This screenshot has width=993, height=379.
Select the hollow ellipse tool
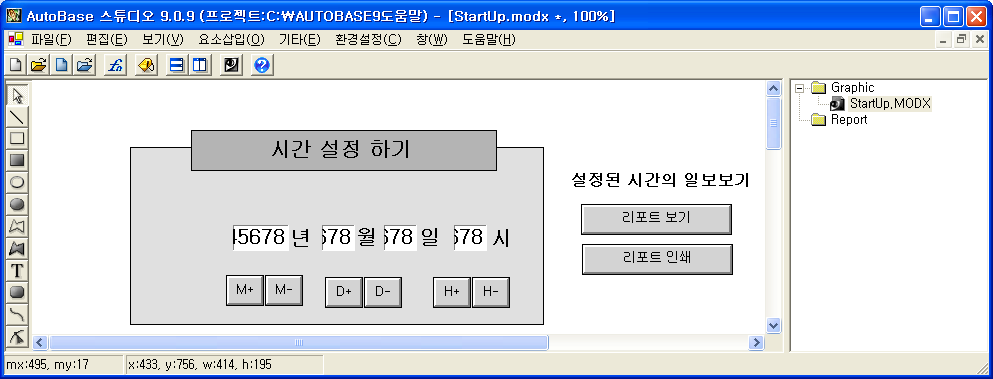(17, 183)
